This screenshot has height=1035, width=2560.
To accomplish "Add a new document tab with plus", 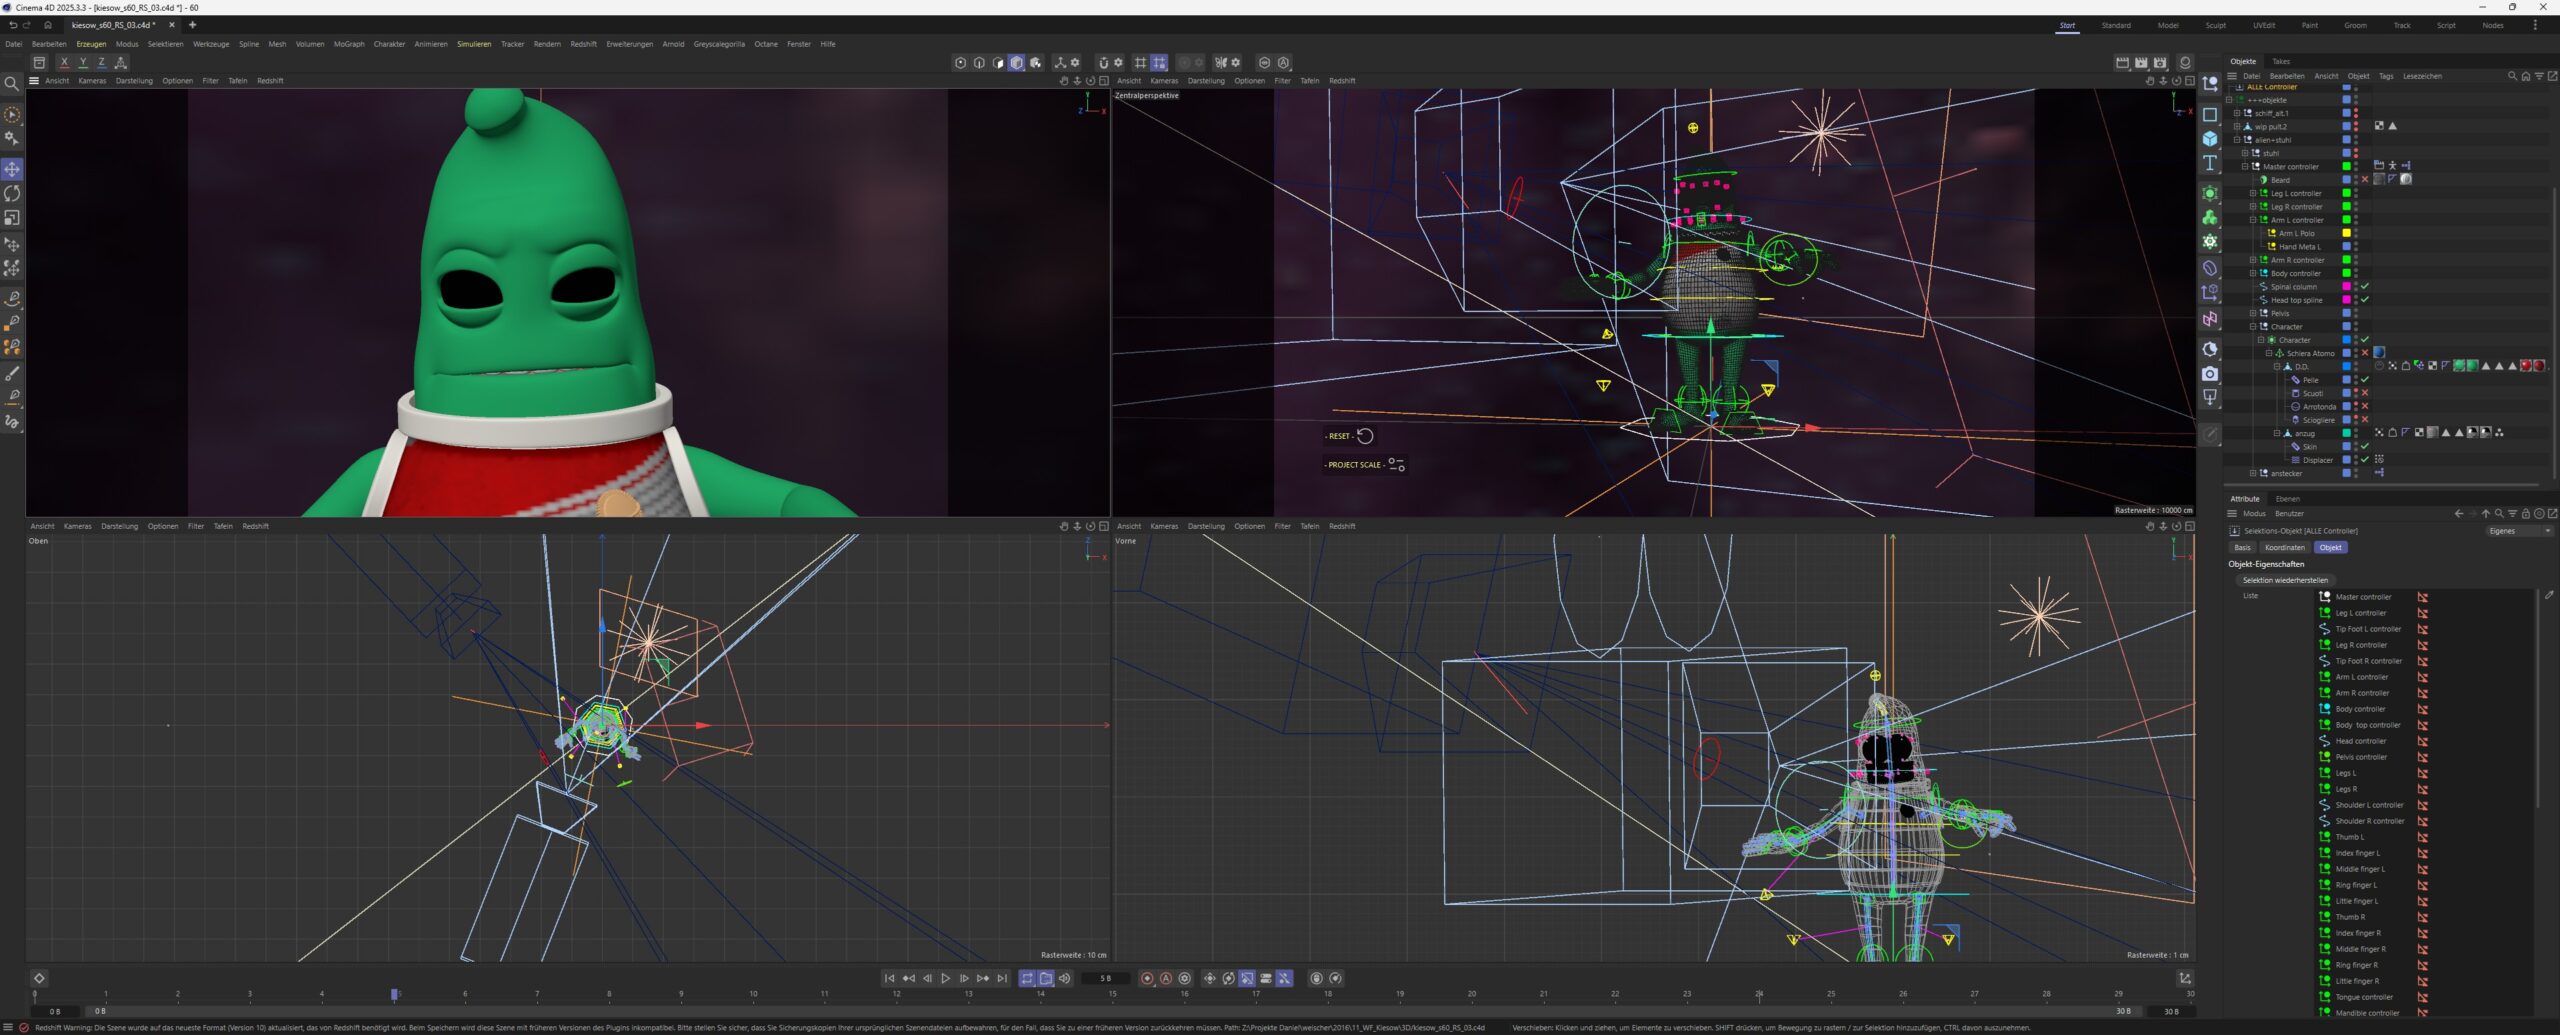I will [192, 25].
